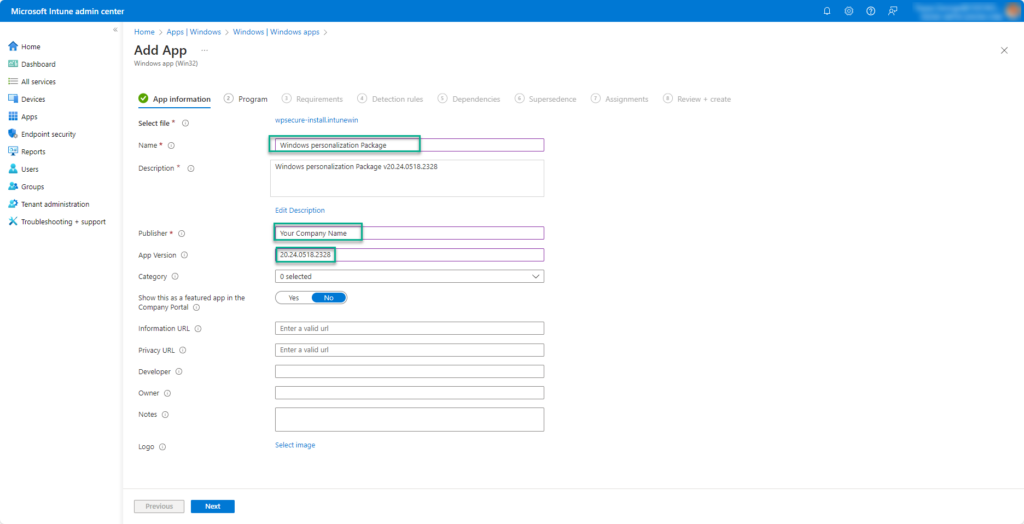Open Troubleshooting + support
This screenshot has width=1024, height=524.
click(x=56, y=221)
